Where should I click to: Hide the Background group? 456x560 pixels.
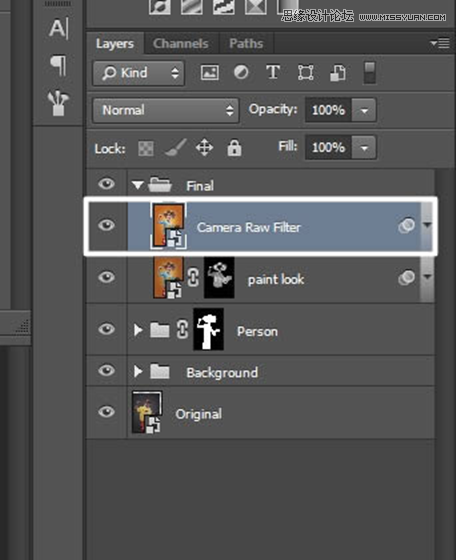106,370
